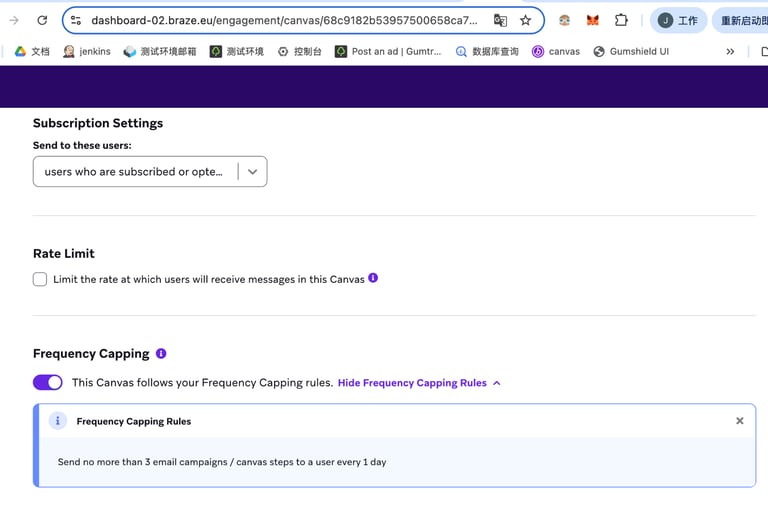Click the Rate Limit info icon
The height and width of the screenshot is (514, 768).
(x=373, y=278)
